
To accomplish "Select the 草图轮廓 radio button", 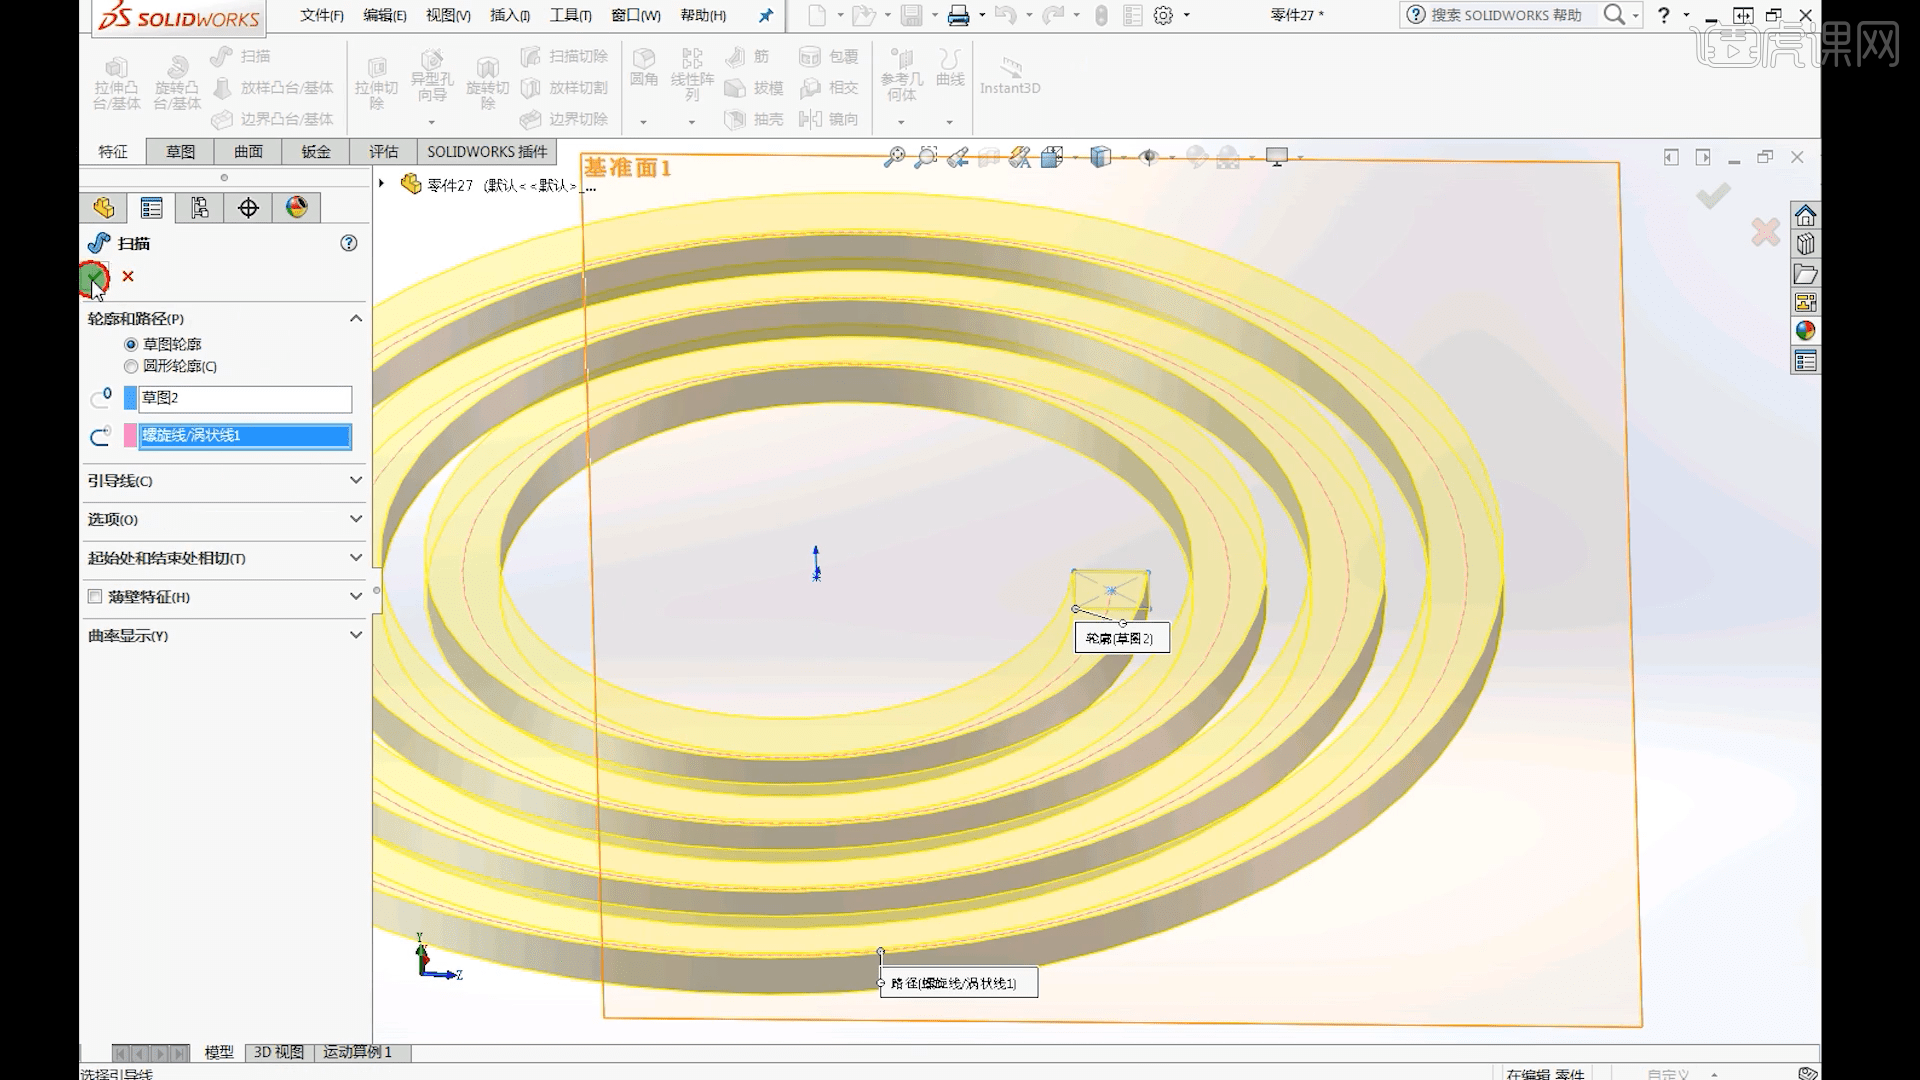I will (x=131, y=344).
